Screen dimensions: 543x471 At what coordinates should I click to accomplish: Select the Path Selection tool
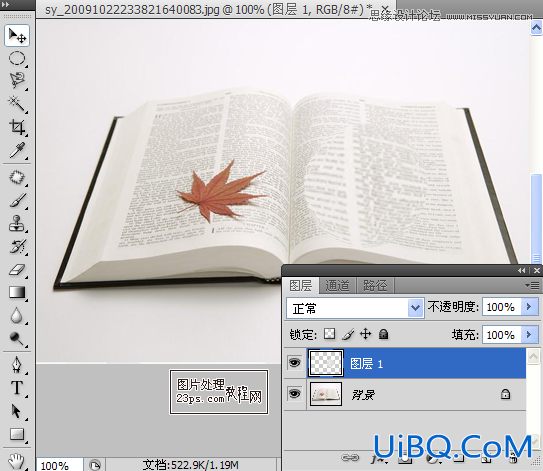click(17, 411)
